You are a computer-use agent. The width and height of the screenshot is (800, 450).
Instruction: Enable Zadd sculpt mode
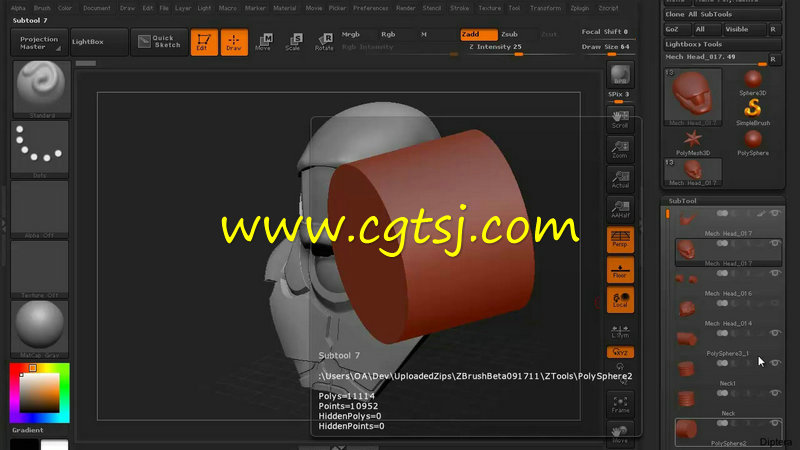pos(479,34)
